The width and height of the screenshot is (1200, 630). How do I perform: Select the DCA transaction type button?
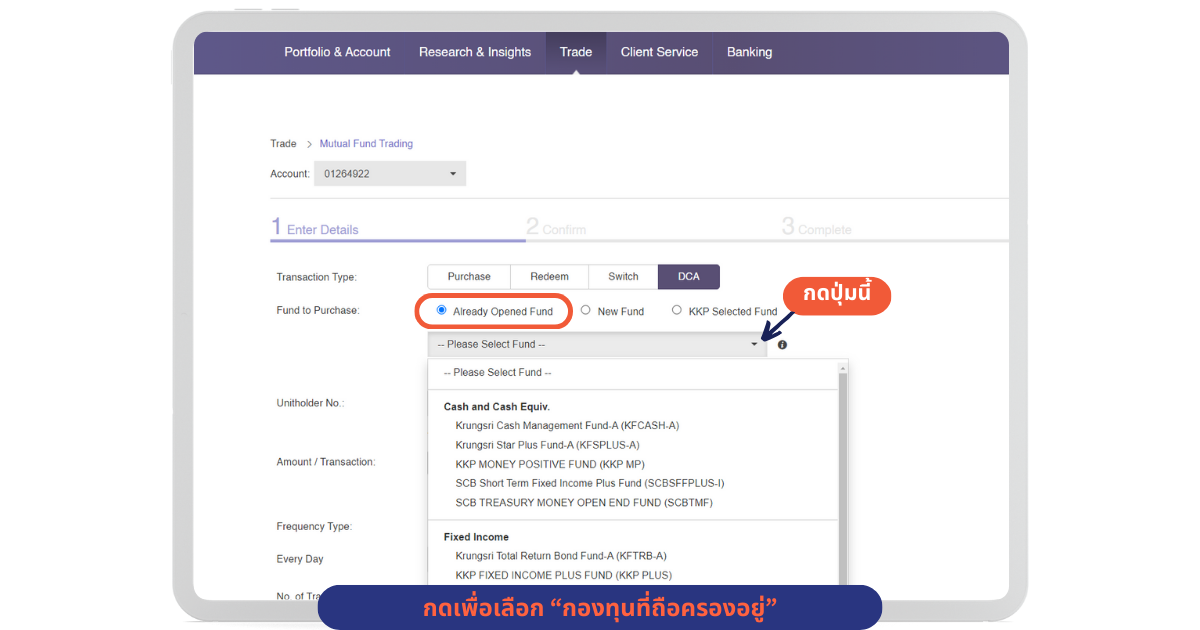pos(688,277)
